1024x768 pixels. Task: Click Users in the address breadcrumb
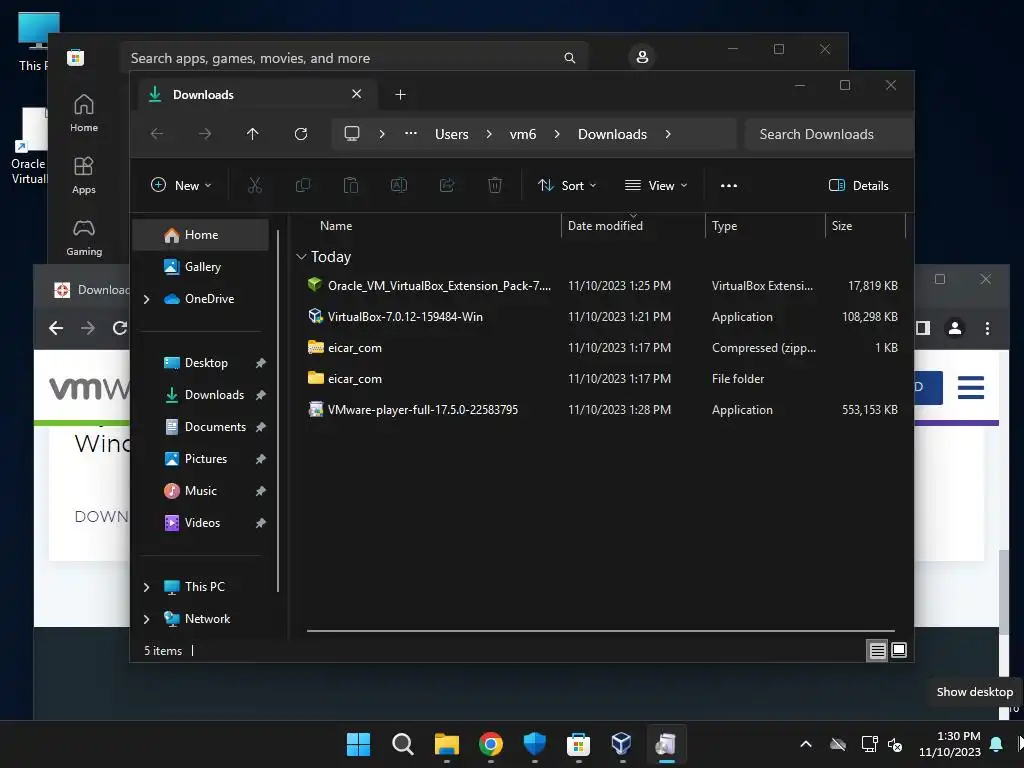[452, 134]
